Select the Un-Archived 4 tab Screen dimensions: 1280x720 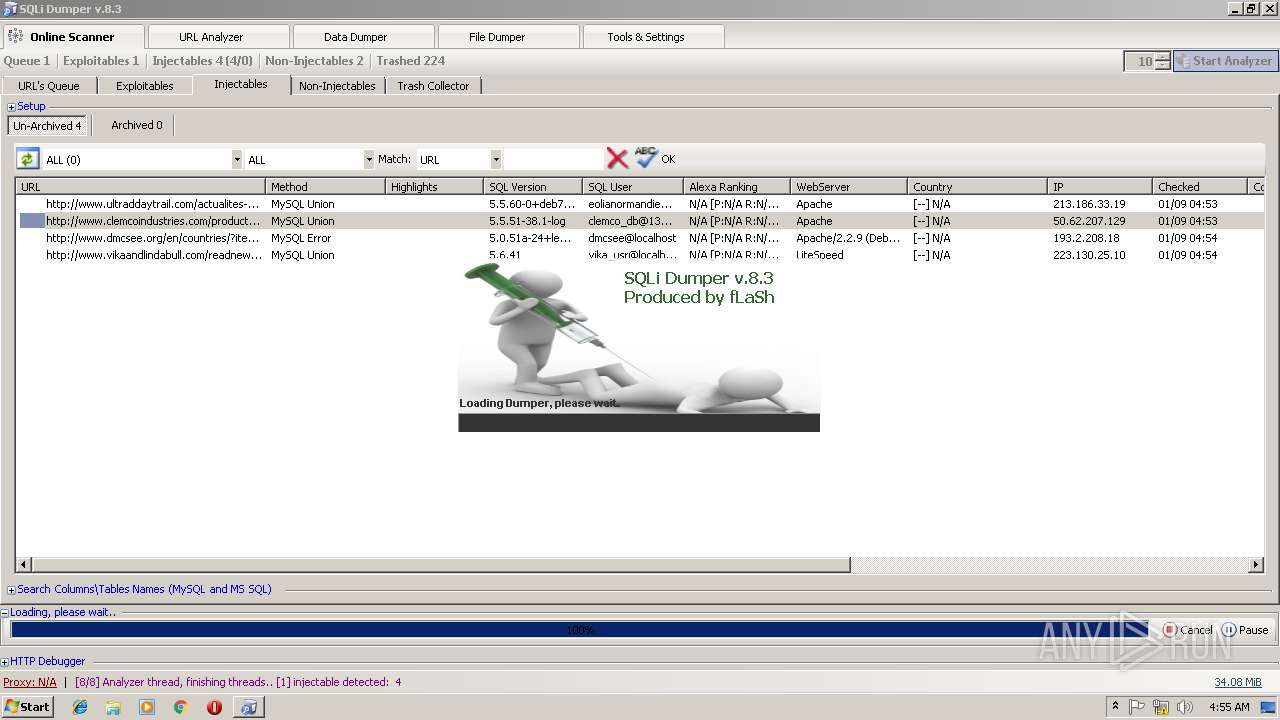coord(47,126)
